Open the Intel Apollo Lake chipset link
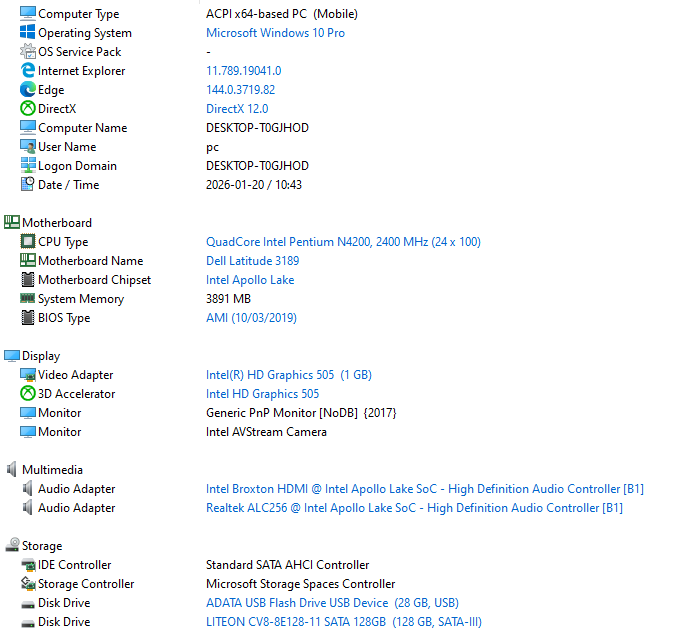 [250, 280]
